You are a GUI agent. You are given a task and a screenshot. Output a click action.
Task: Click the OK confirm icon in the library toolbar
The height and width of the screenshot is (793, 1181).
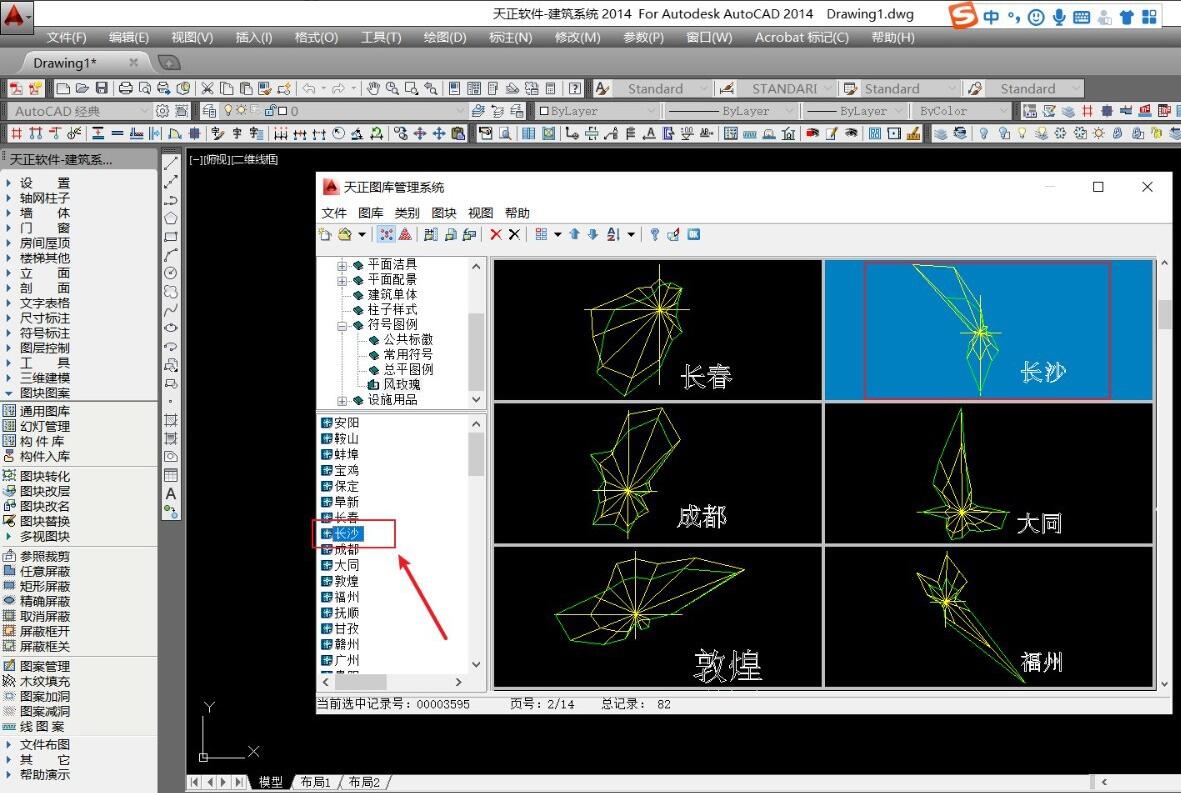693,234
